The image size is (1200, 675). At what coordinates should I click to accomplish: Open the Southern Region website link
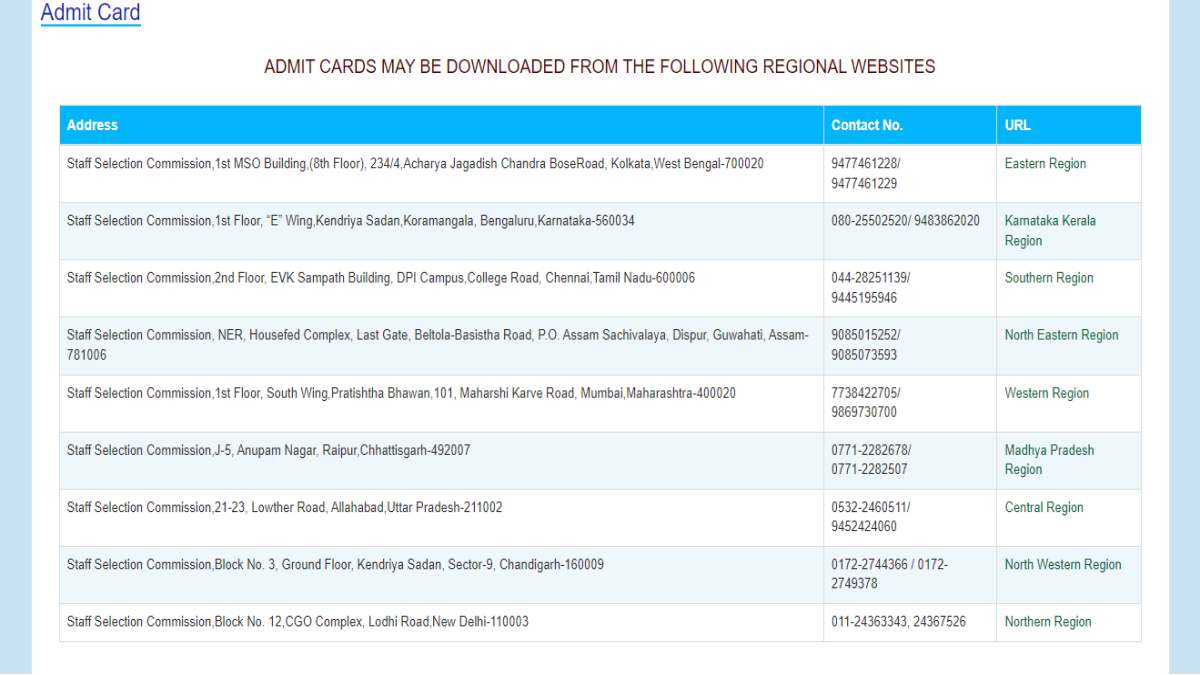click(x=1046, y=277)
